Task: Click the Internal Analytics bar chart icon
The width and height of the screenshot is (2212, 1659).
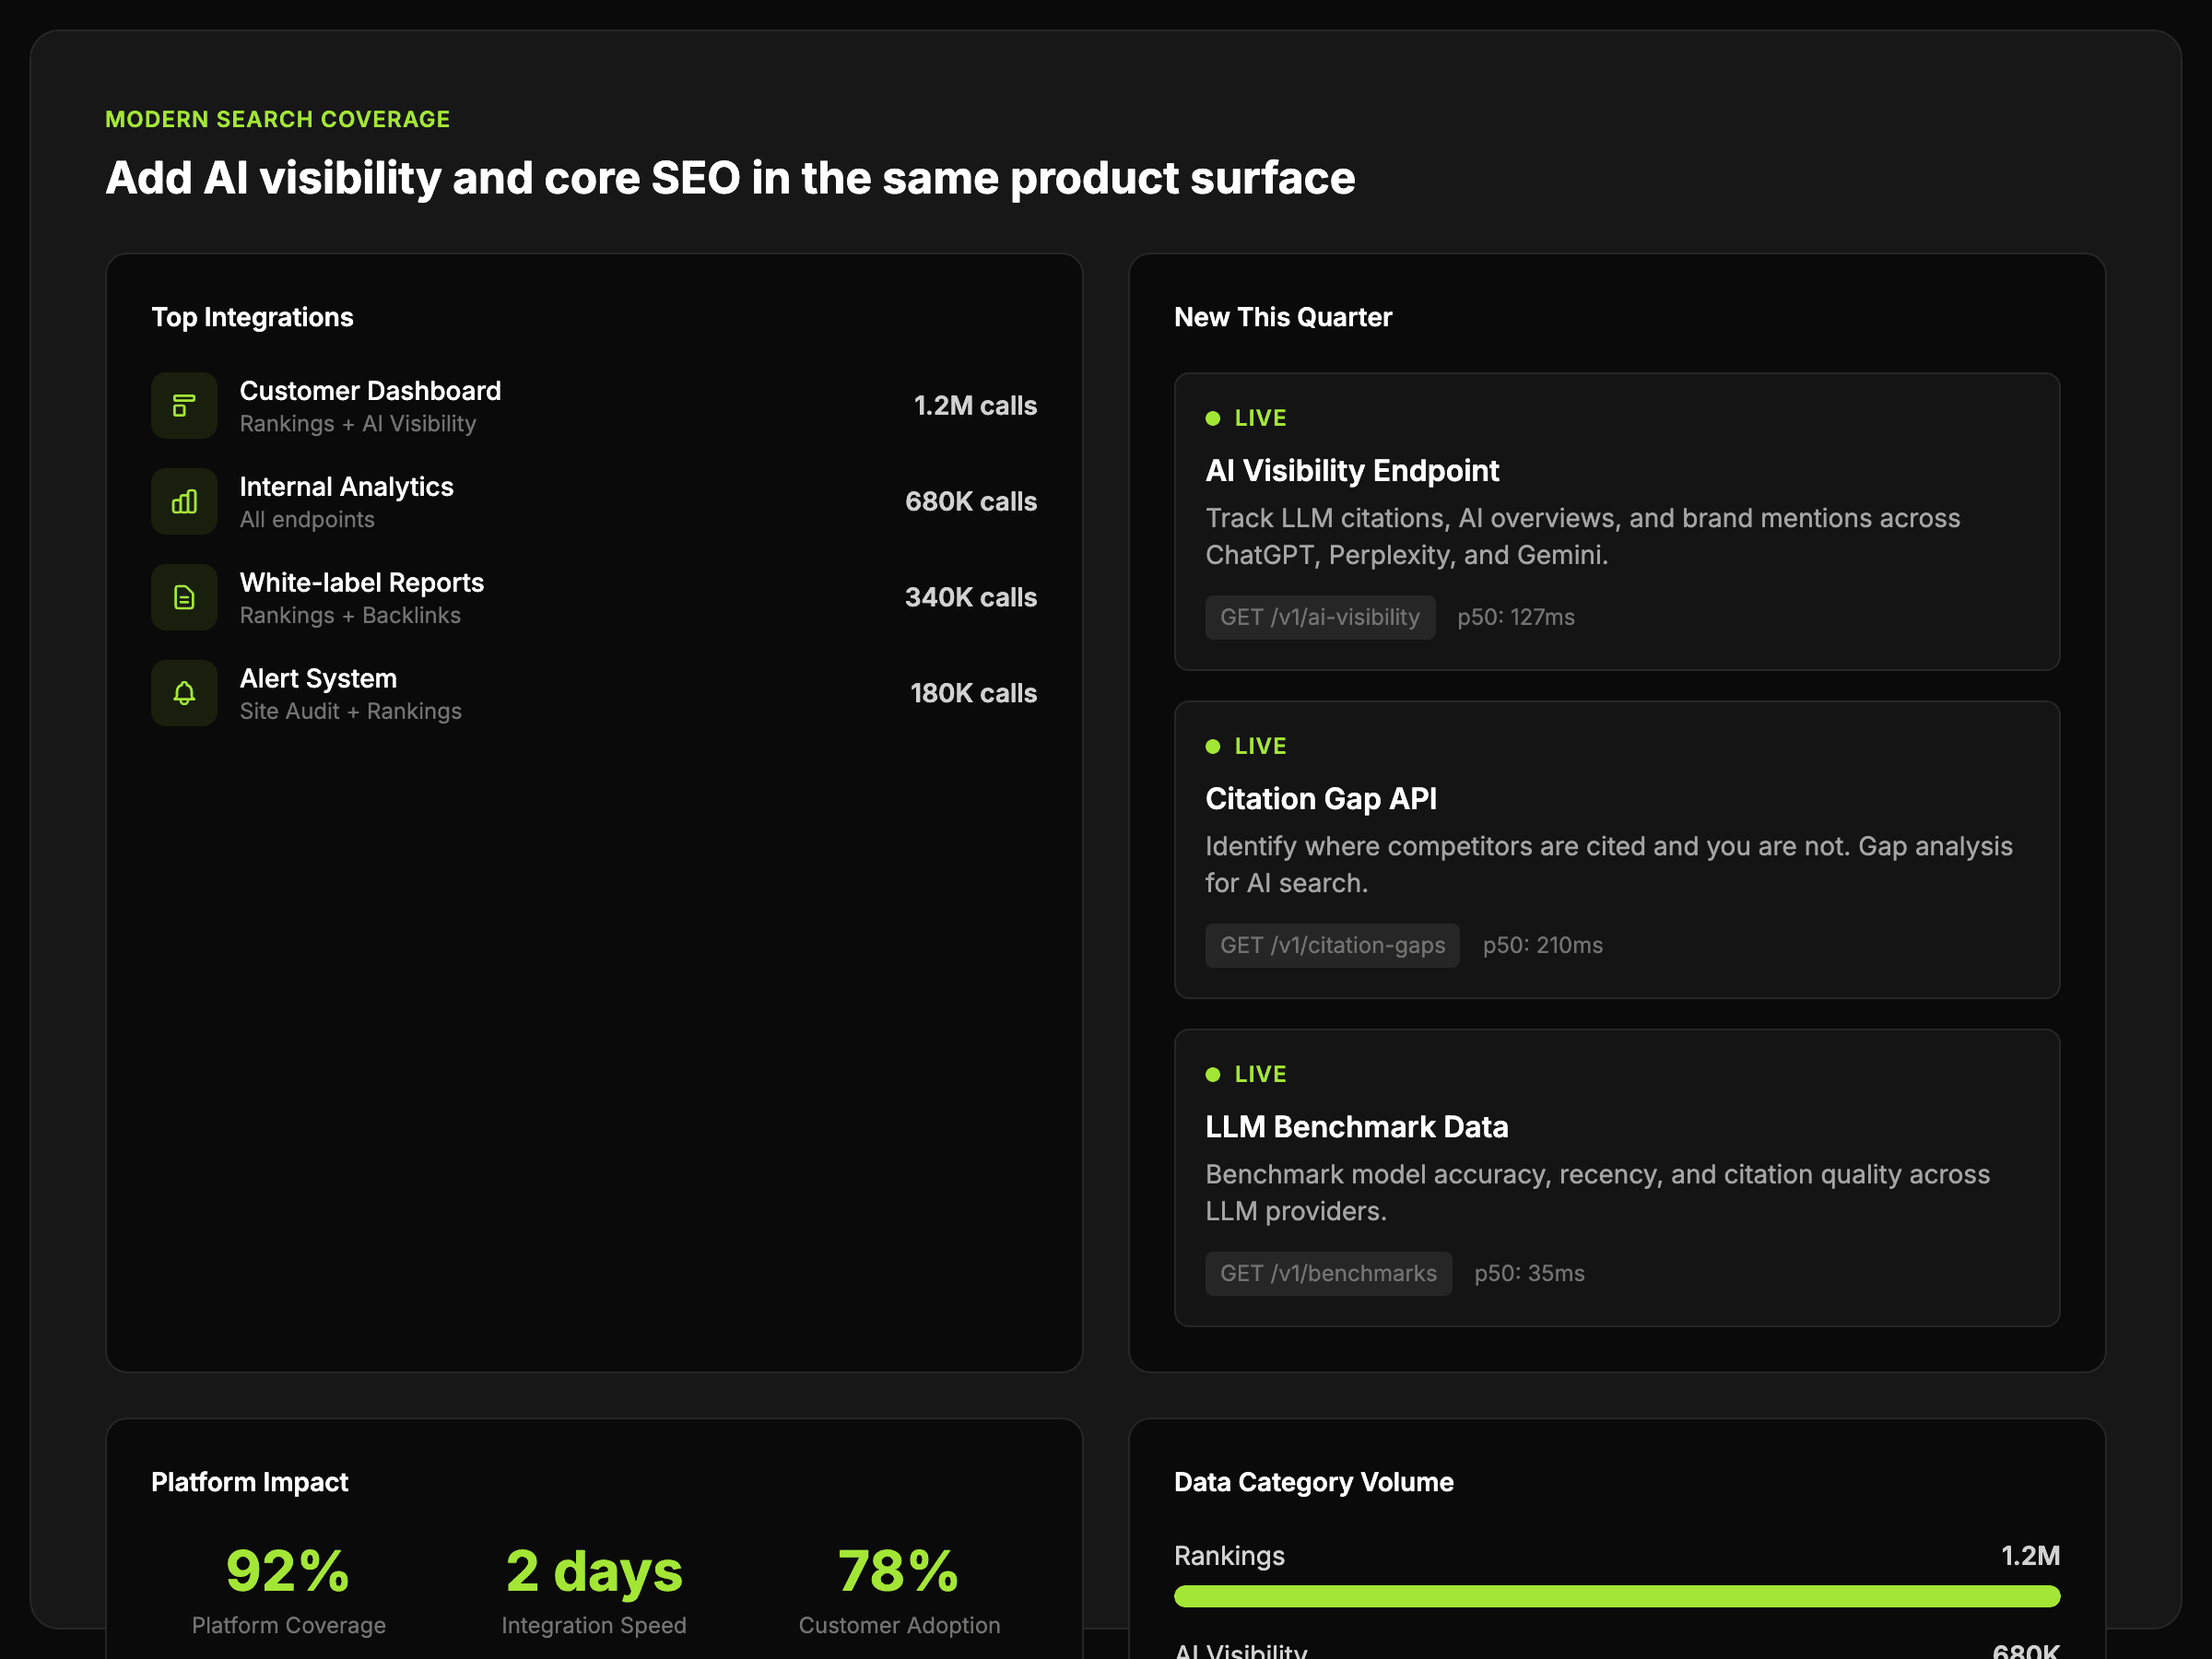Action: 184,502
